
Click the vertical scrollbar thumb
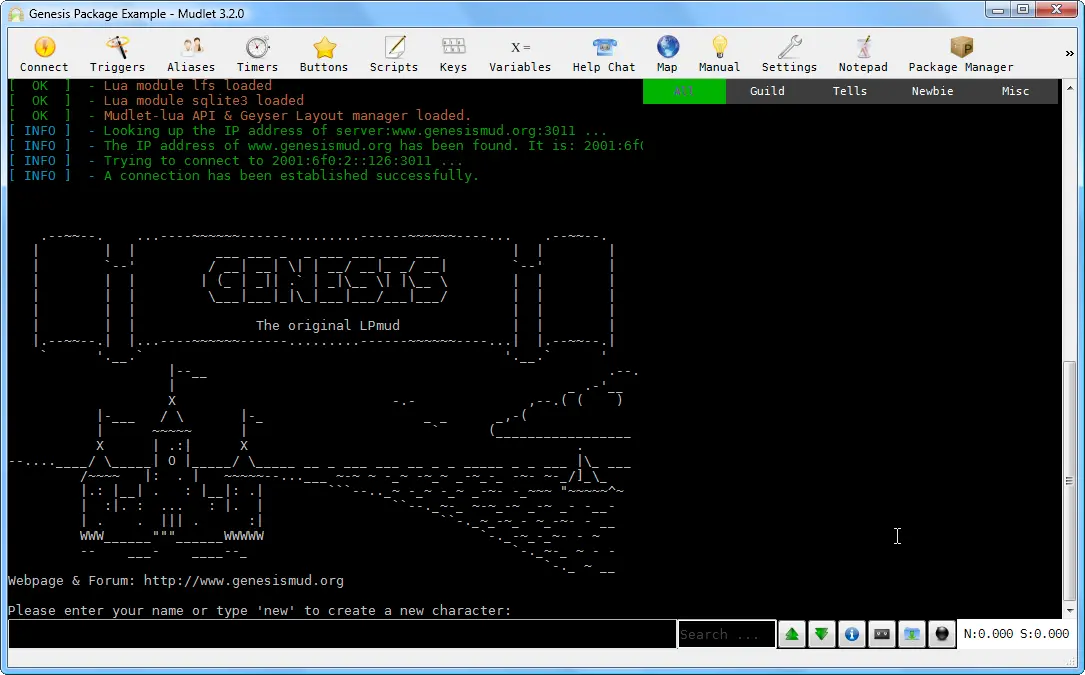pos(1070,480)
